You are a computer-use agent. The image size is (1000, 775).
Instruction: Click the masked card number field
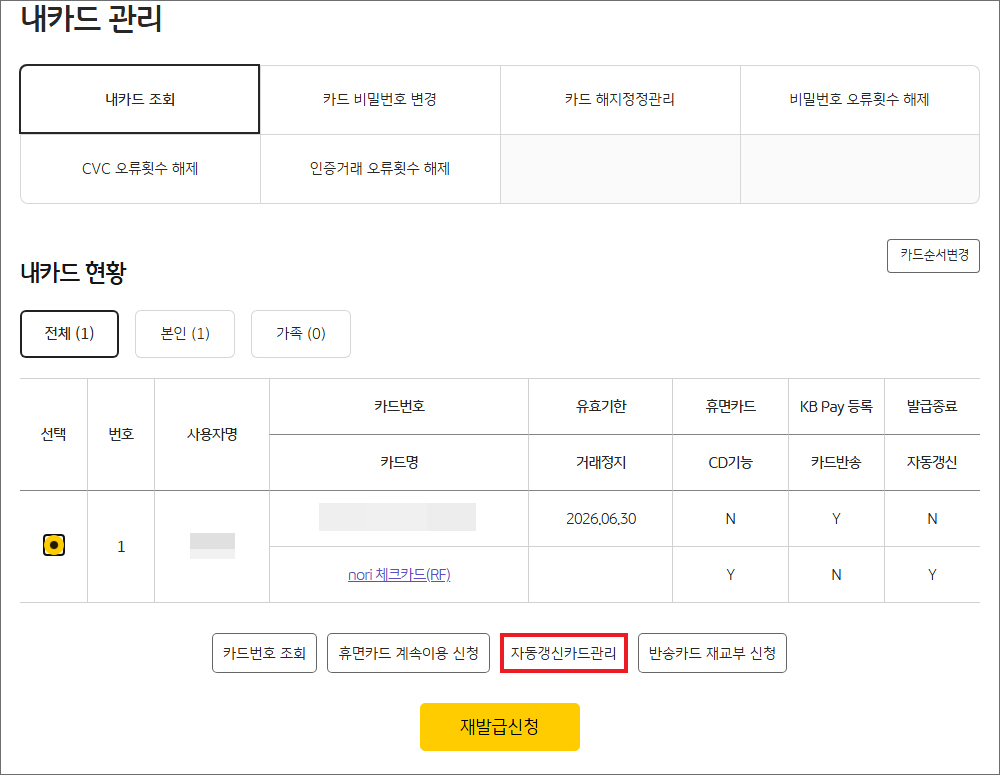[398, 518]
